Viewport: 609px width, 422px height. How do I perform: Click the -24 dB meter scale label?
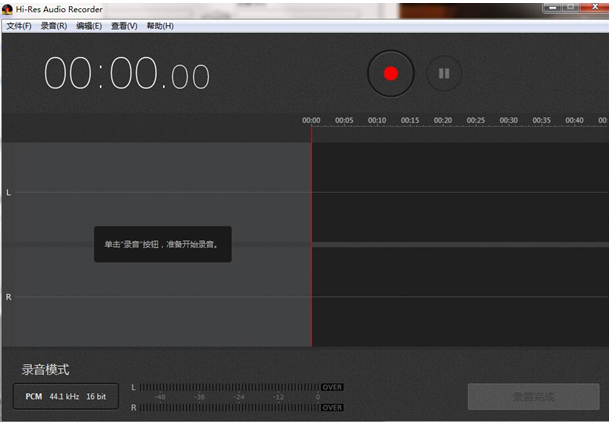pos(238,397)
